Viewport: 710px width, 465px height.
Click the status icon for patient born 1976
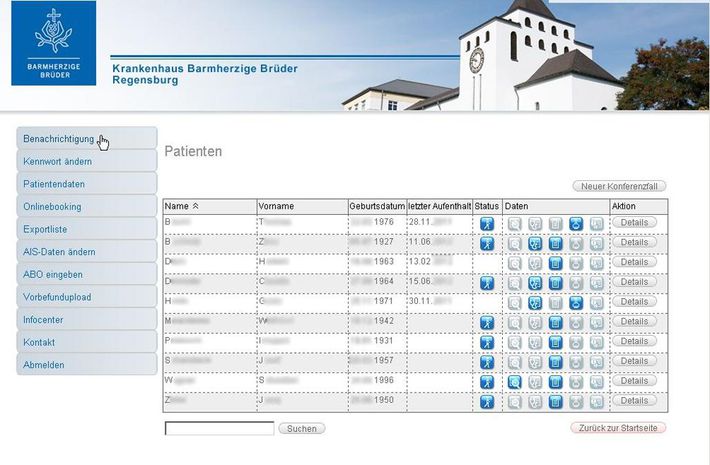[487, 223]
